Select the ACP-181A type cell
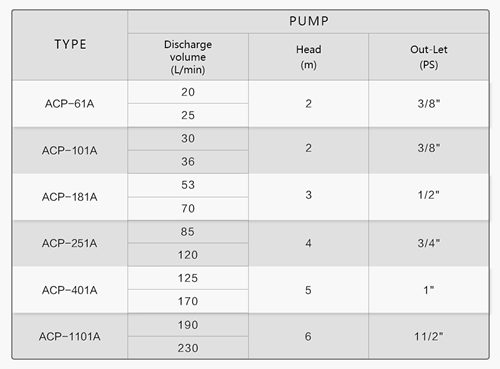The height and width of the screenshot is (369, 500). coord(70,197)
